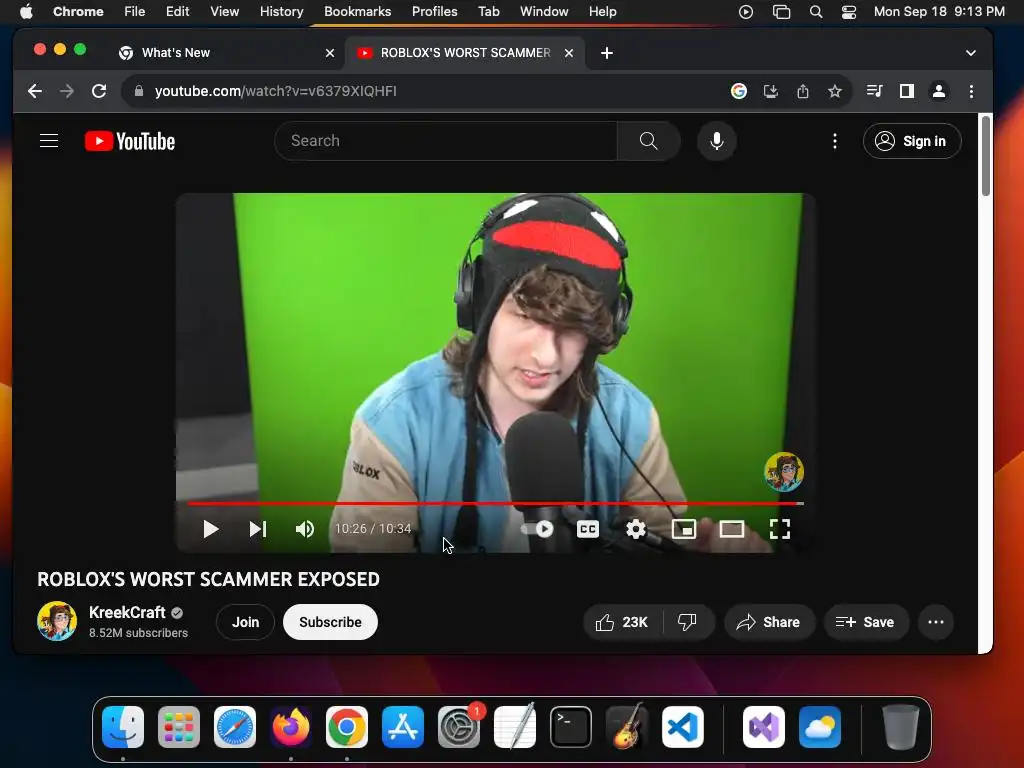The width and height of the screenshot is (1024, 768).
Task: Launch Finder from the dock
Action: coord(123,727)
